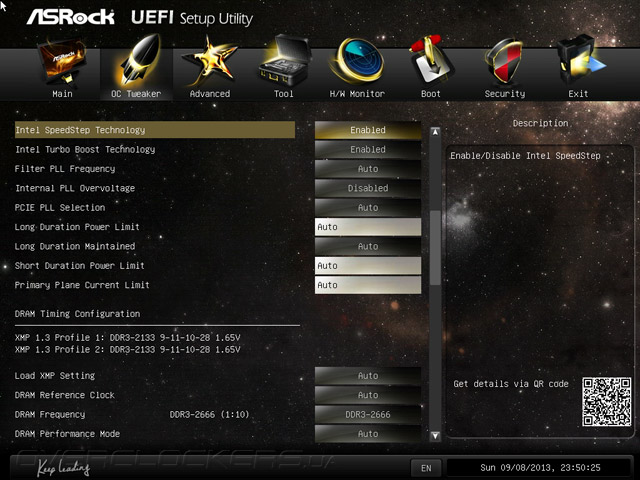Edit the Primary Plane Current Limit field
Viewport: 640px width, 480px height.
368,285
